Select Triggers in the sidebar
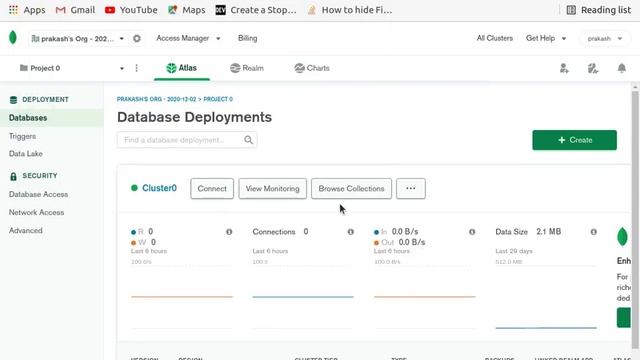640x360 pixels. 22,136
